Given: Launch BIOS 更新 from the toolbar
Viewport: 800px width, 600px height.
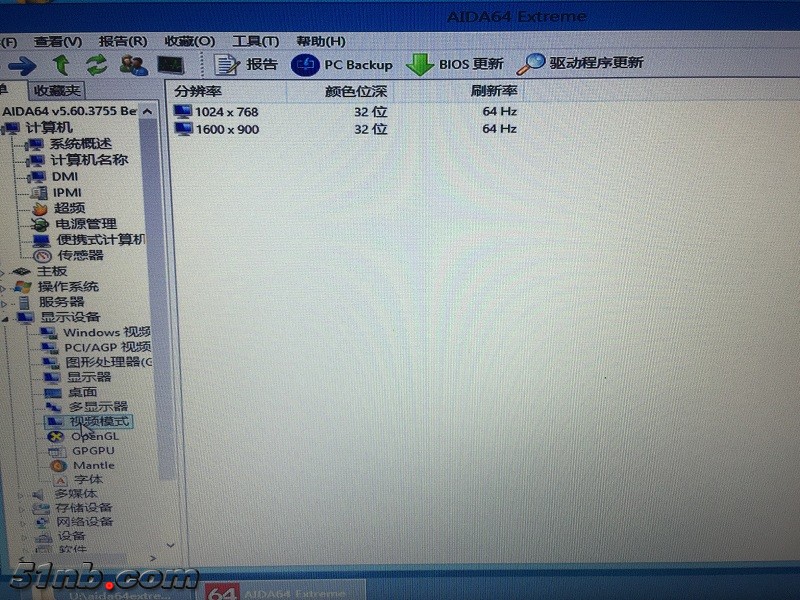Looking at the screenshot, I should point(455,64).
